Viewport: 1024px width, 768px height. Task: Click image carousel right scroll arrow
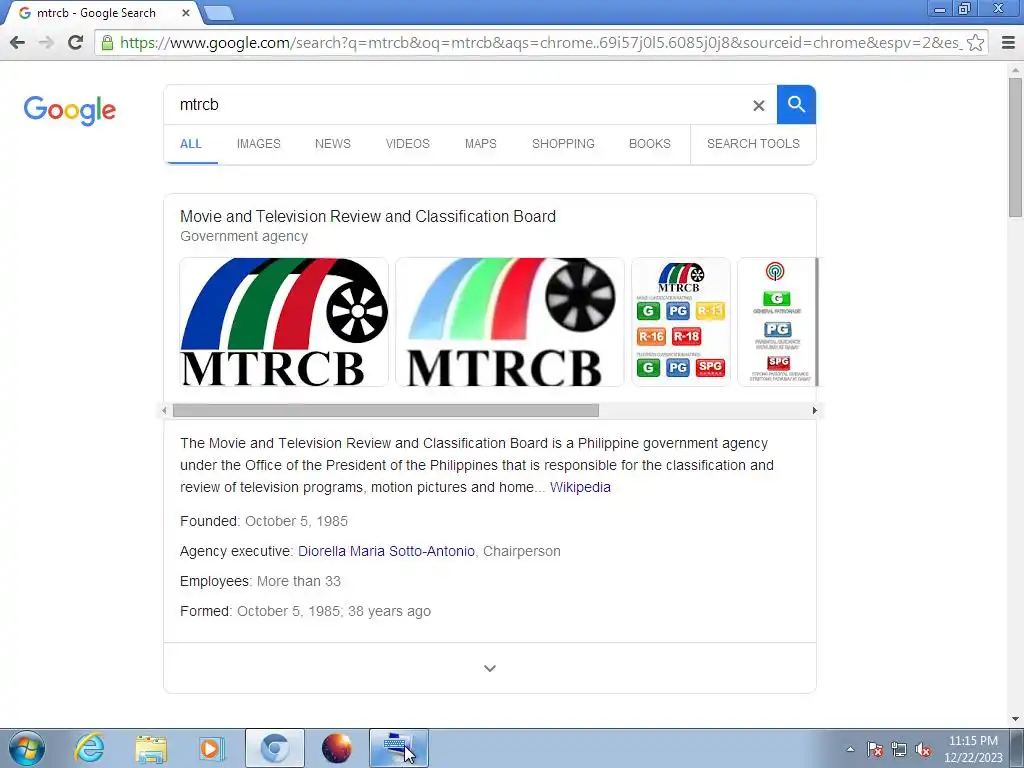[x=814, y=411]
